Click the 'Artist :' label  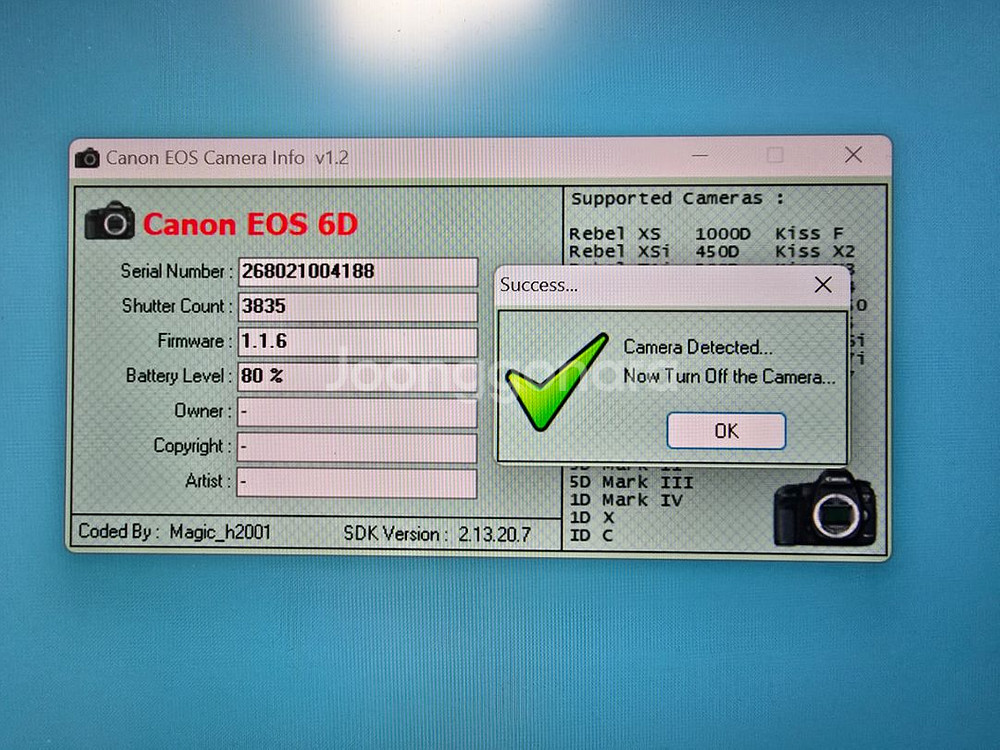[208, 481]
